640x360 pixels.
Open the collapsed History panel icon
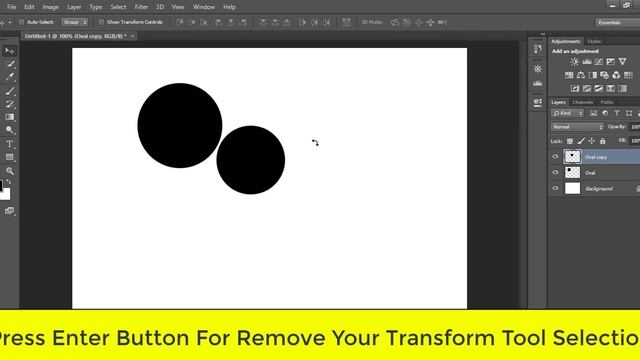click(538, 49)
